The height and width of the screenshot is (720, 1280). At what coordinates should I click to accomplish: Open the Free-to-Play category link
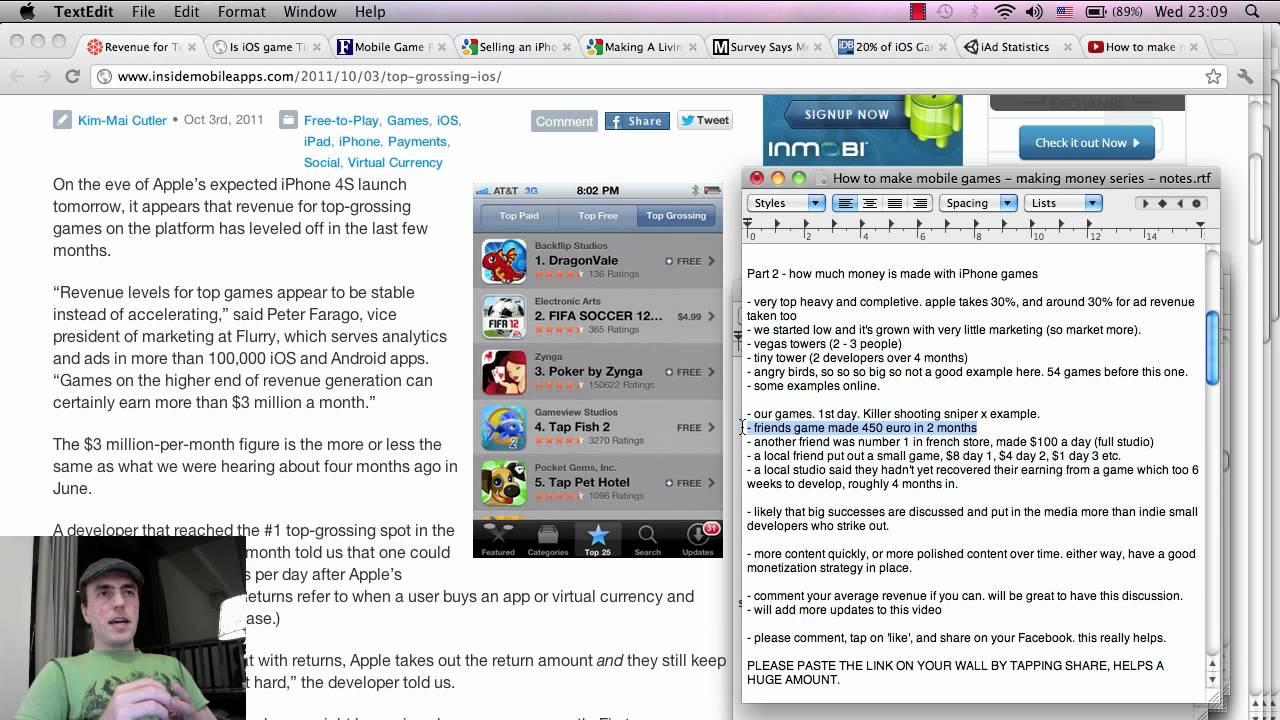pos(342,120)
